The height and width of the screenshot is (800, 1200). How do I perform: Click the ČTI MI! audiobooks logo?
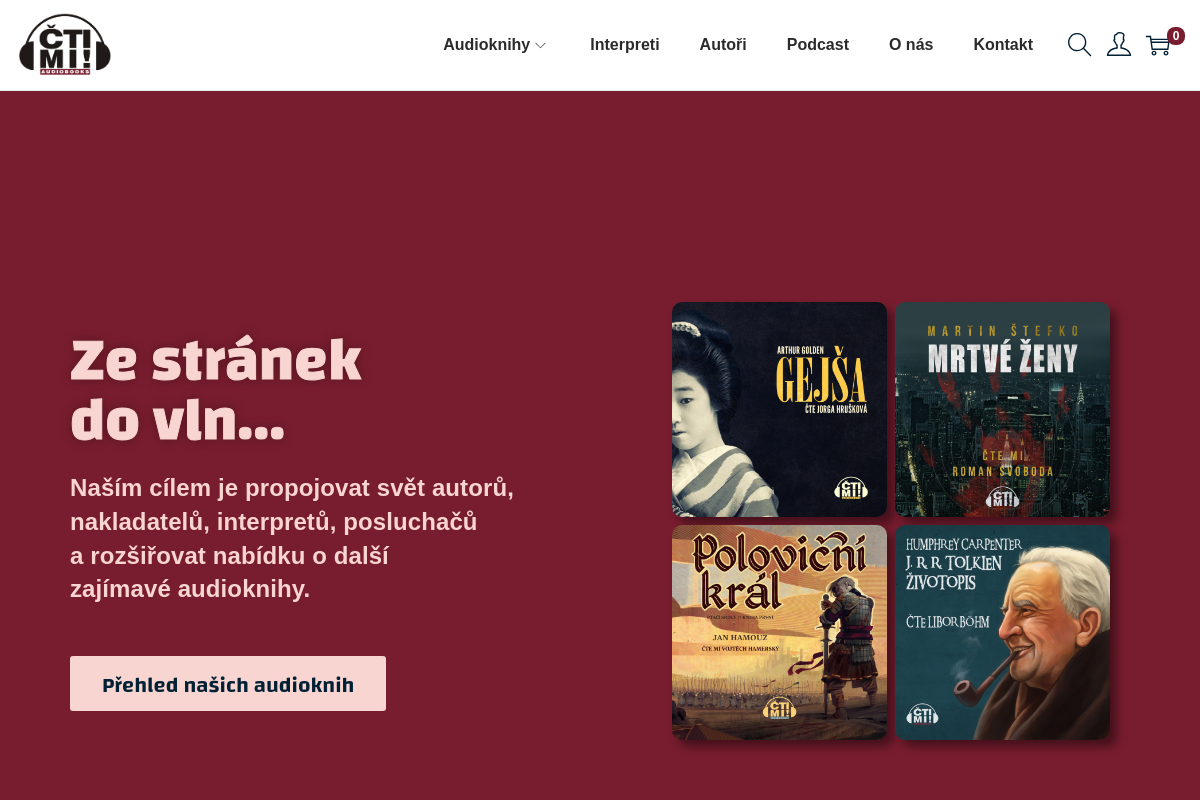tap(65, 45)
